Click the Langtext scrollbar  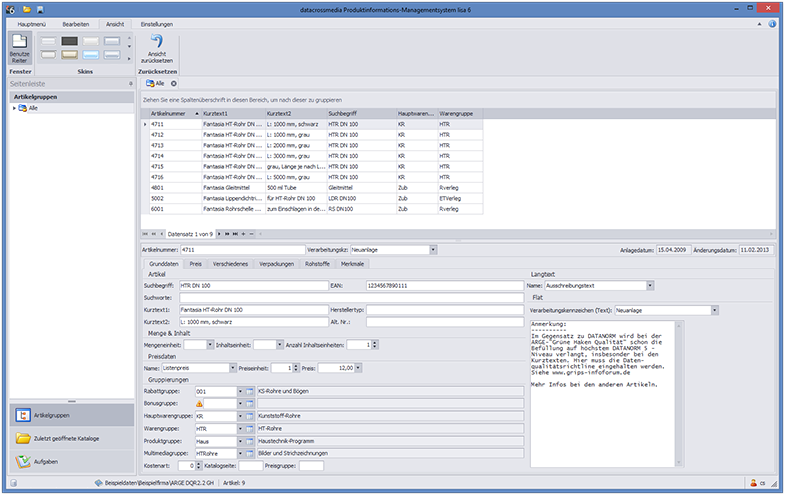point(679,394)
